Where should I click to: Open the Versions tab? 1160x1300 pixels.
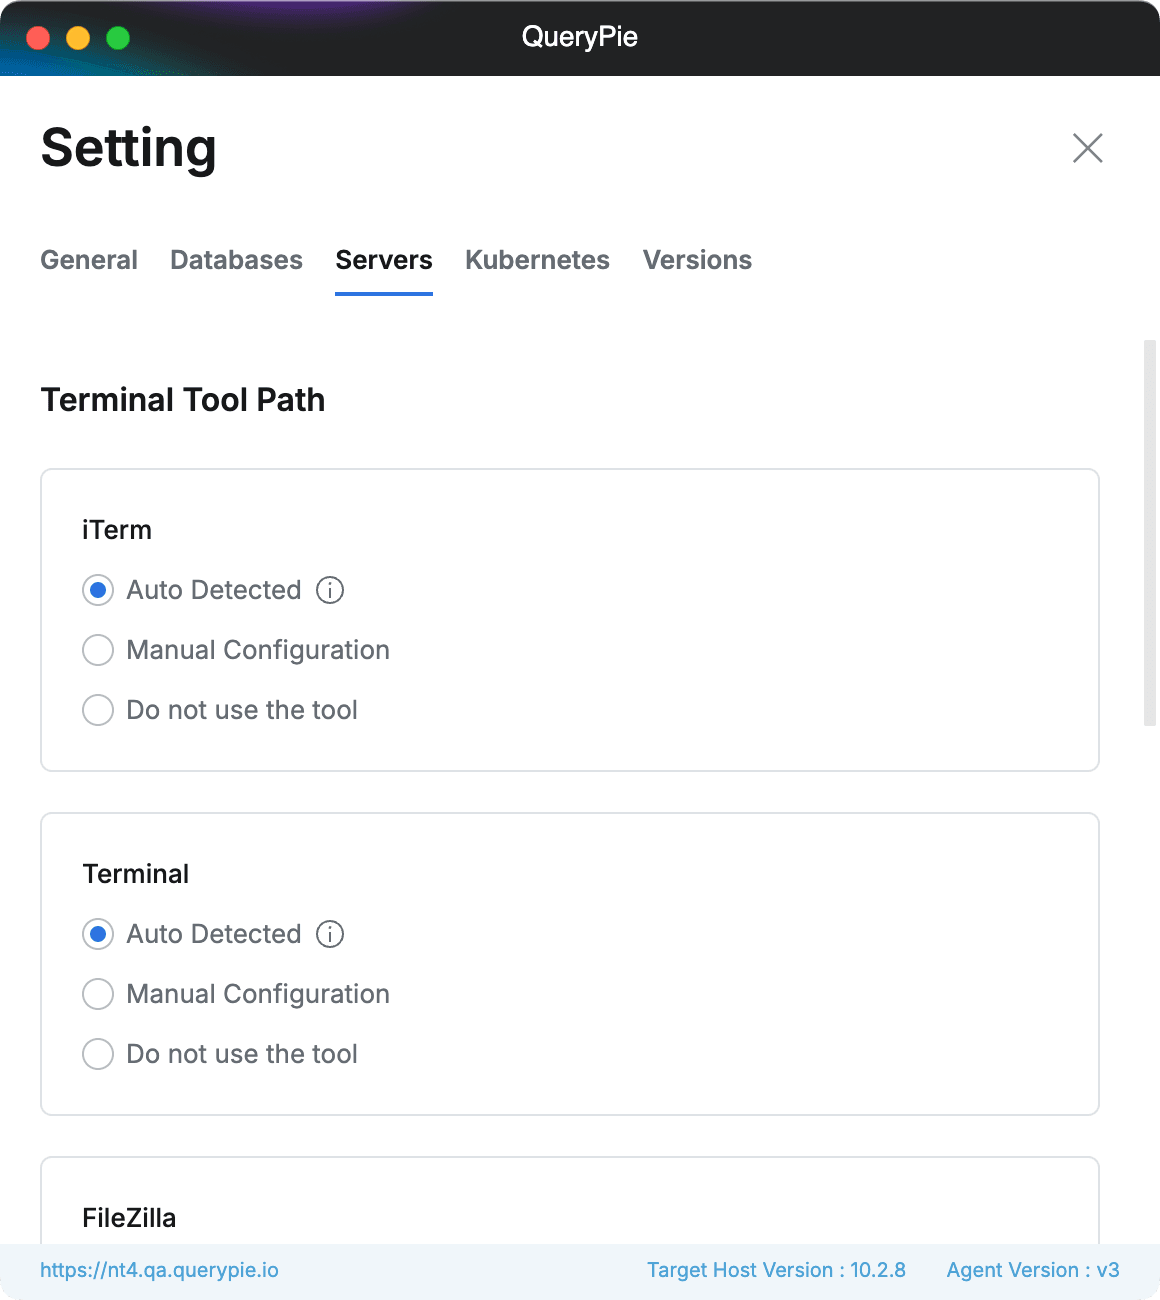pos(697,260)
